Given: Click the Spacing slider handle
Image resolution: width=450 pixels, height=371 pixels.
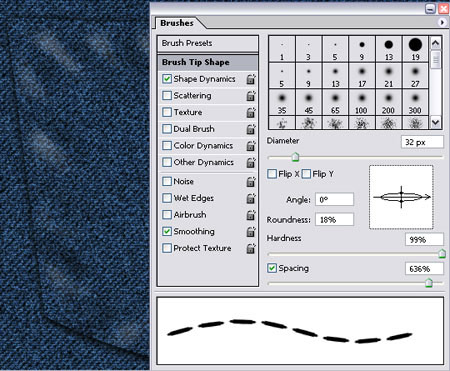Looking at the screenshot, I should pyautogui.click(x=429, y=283).
